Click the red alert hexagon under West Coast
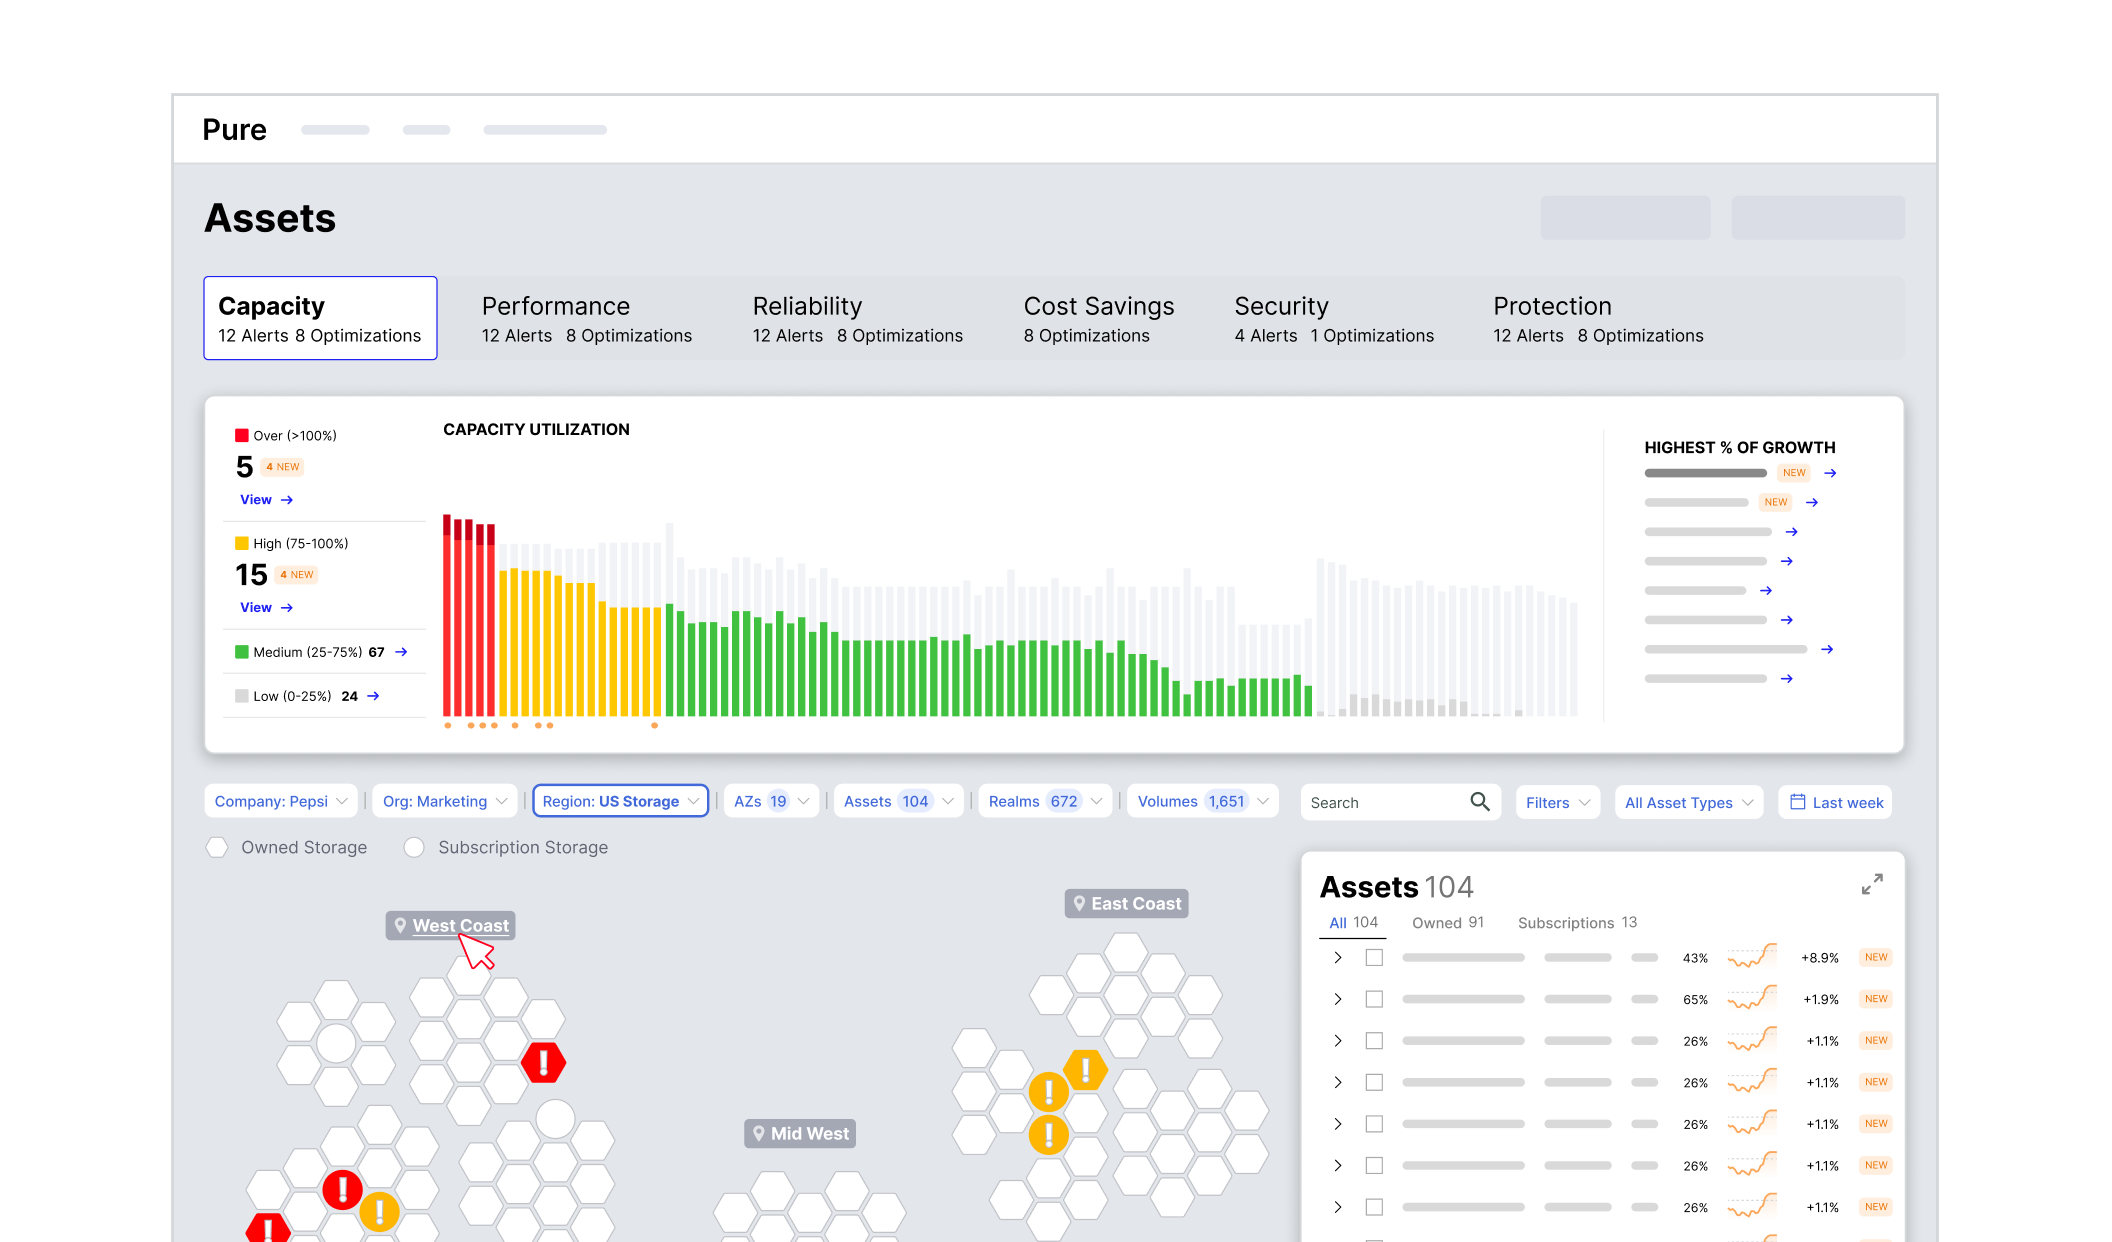This screenshot has height=1242, width=2112. click(543, 1062)
